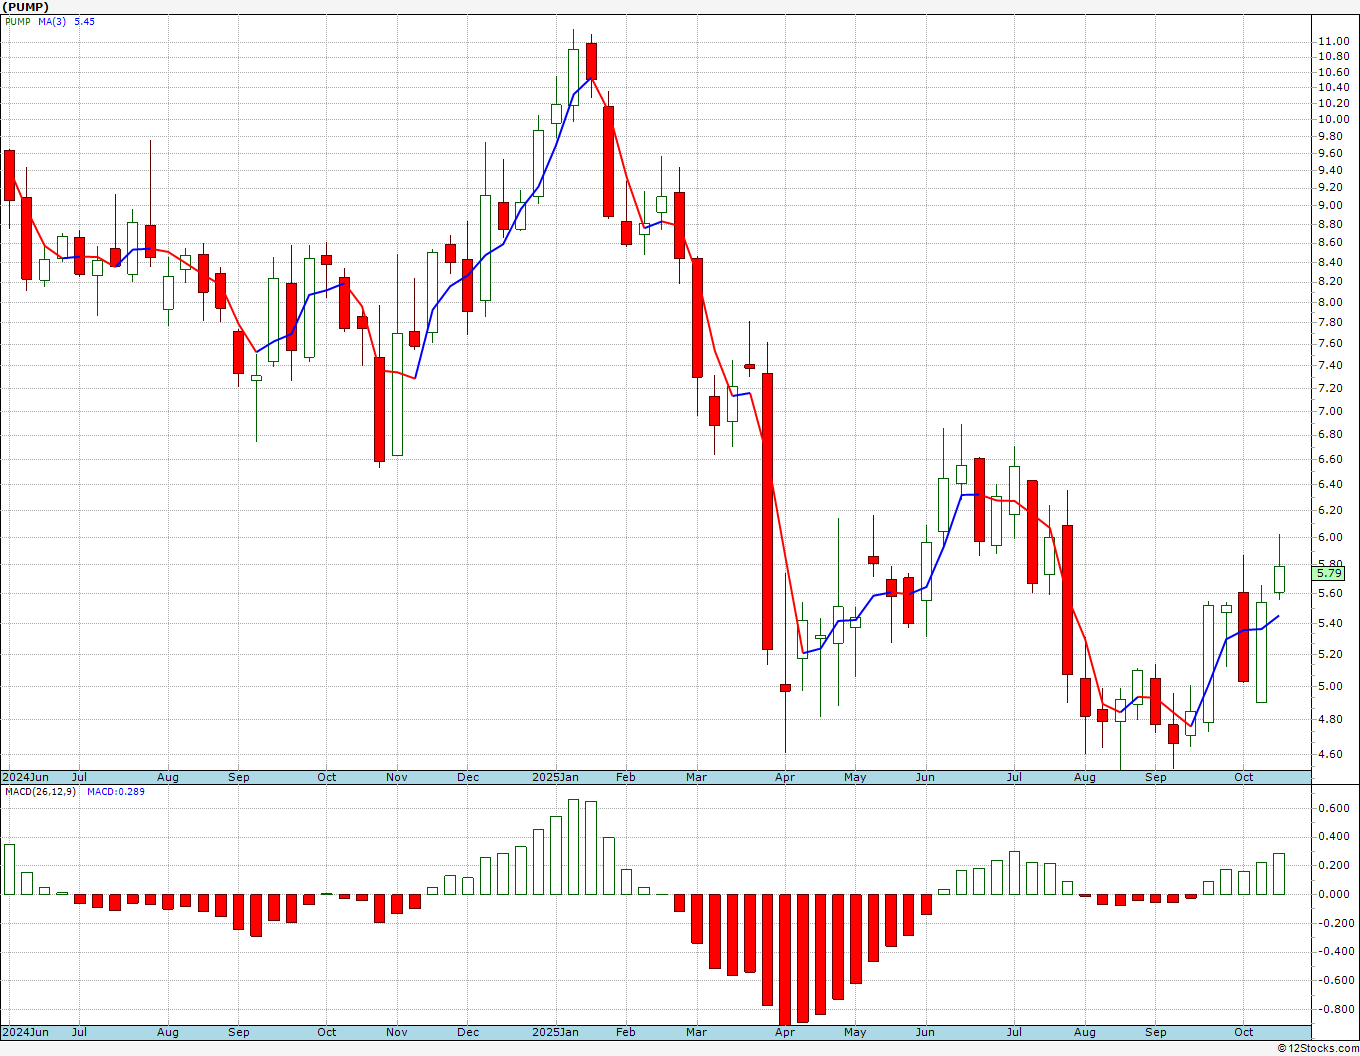Click the 6.20 price axis label
Image resolution: width=1360 pixels, height=1056 pixels.
1330,510
